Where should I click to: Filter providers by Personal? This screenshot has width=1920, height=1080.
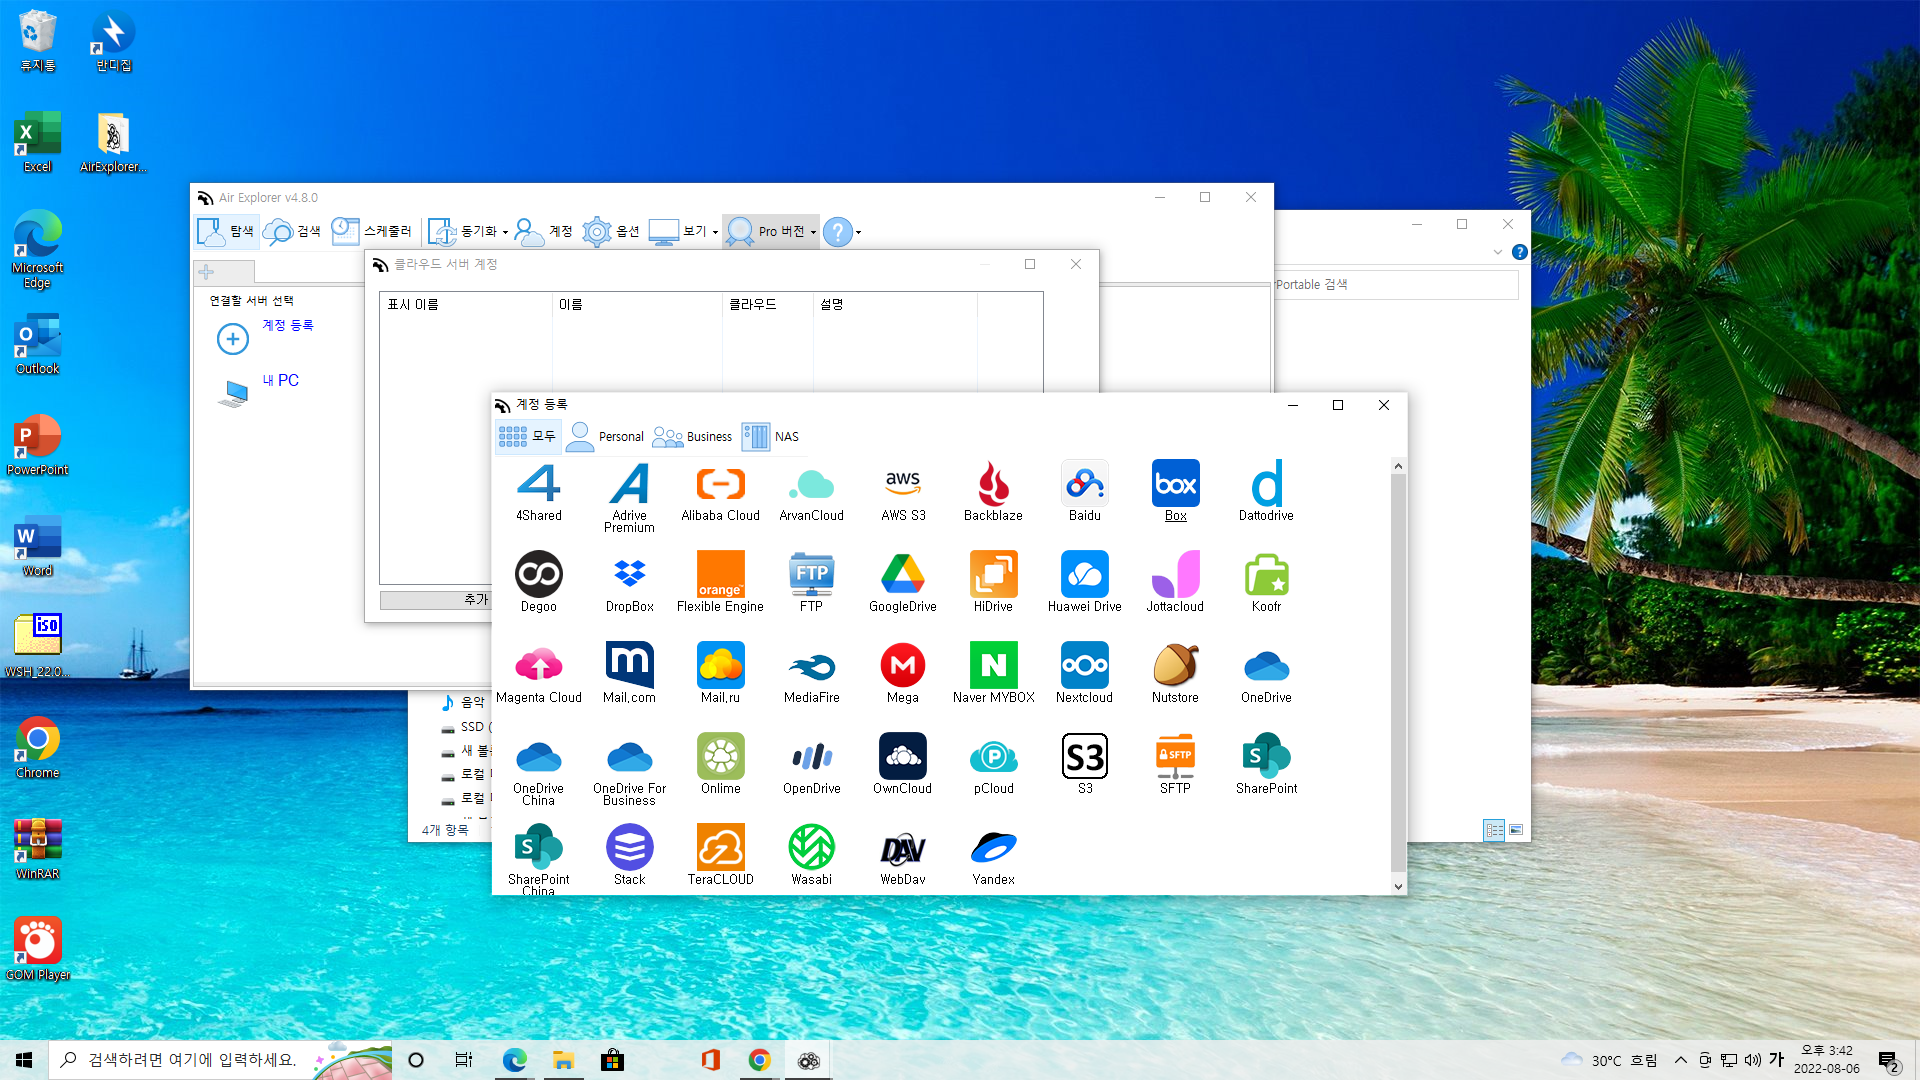606,436
